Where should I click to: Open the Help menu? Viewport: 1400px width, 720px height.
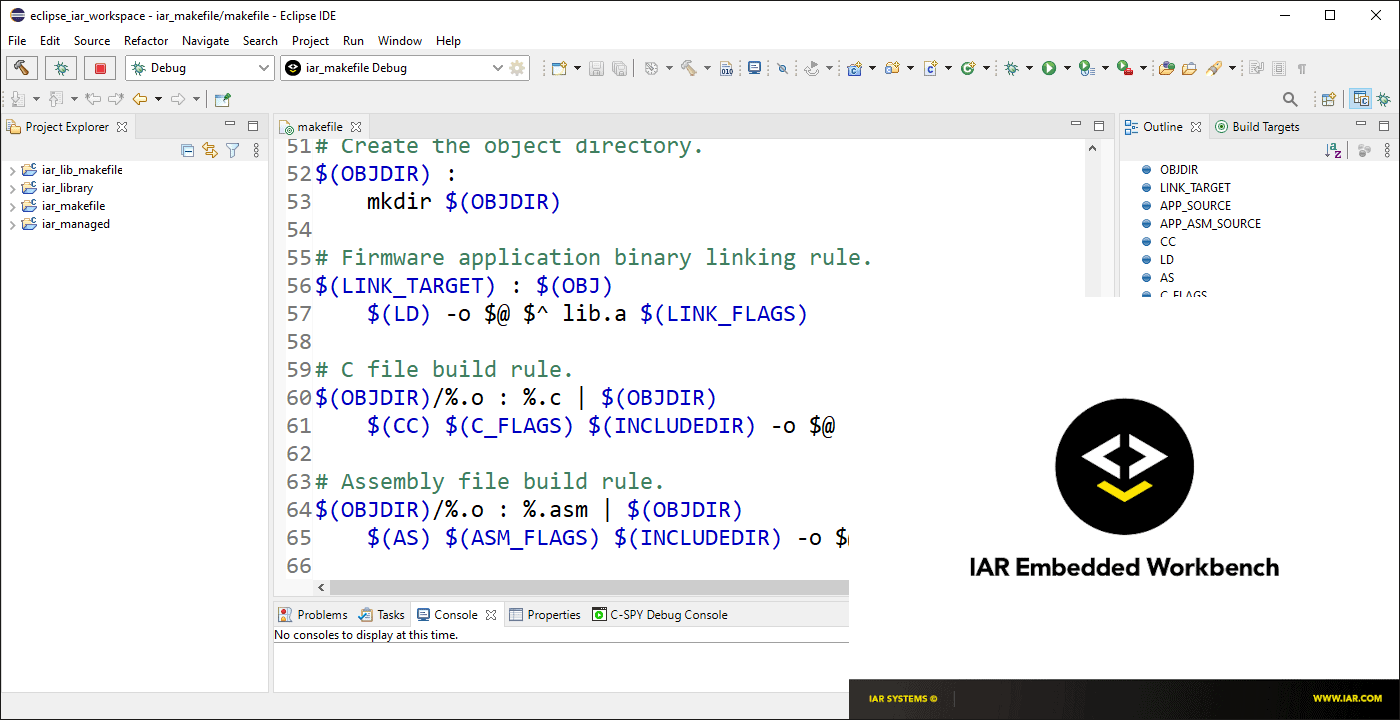pyautogui.click(x=449, y=41)
